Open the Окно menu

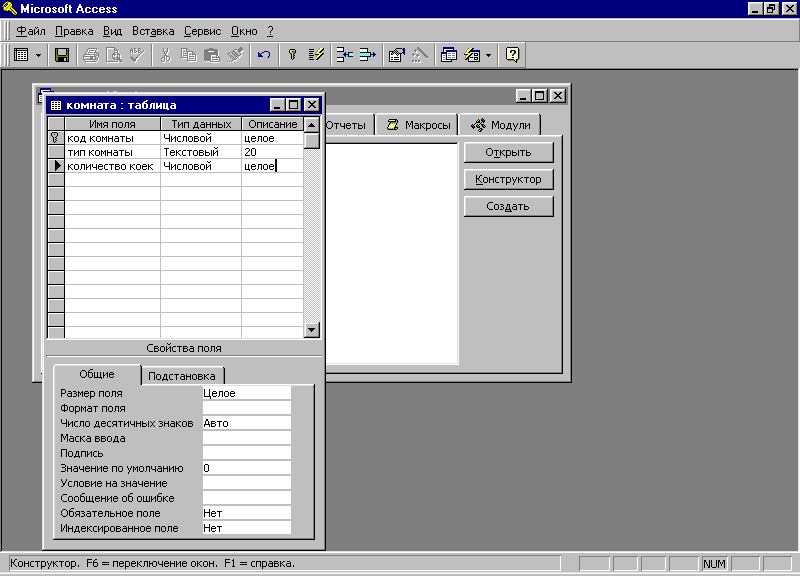tap(244, 31)
